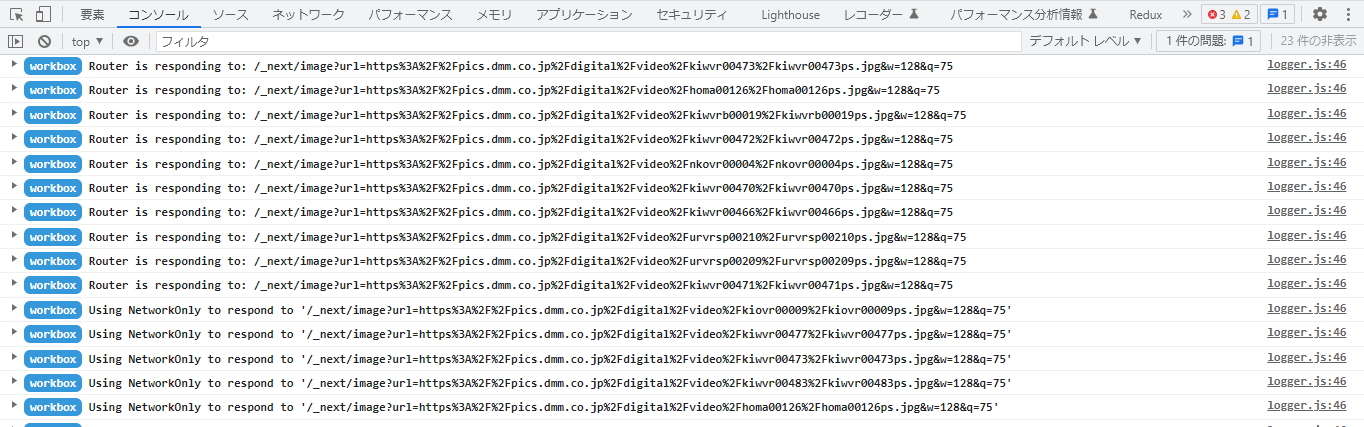The width and height of the screenshot is (1364, 427).
Task: Select the Router message text for kiwvr00466ps.jpg
Action: 521,212
